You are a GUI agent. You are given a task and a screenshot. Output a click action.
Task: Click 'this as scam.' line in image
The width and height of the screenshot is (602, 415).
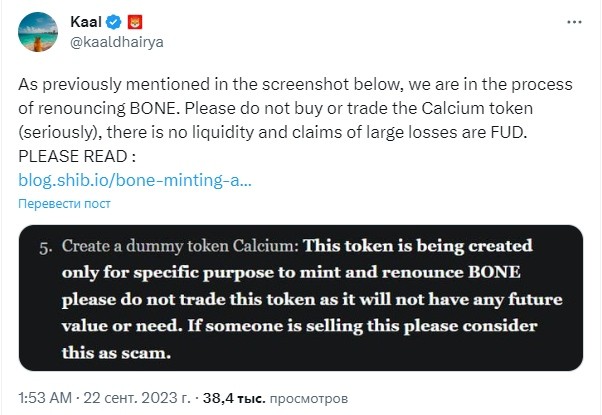click(x=116, y=353)
